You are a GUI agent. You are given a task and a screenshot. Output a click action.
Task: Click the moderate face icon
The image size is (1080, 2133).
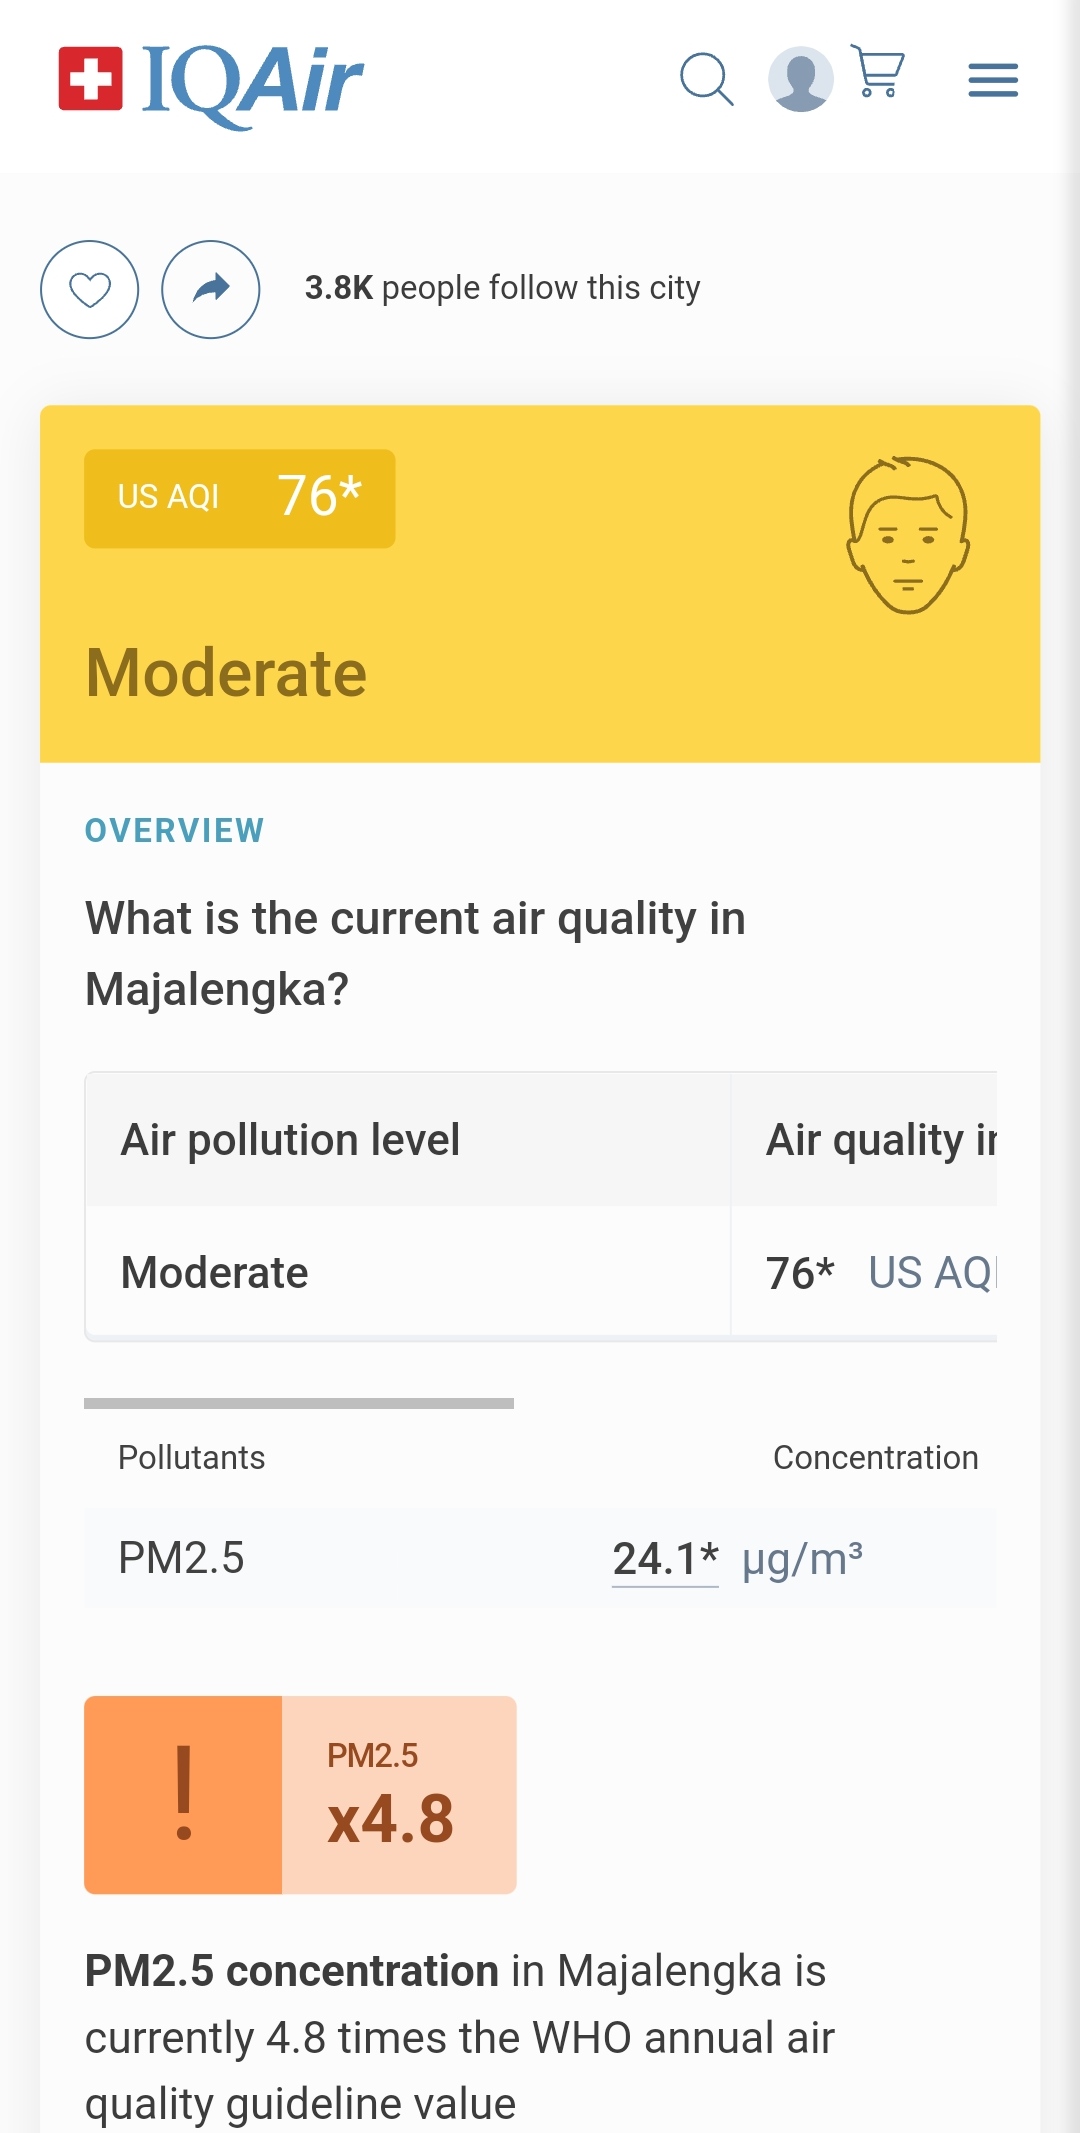(x=908, y=535)
